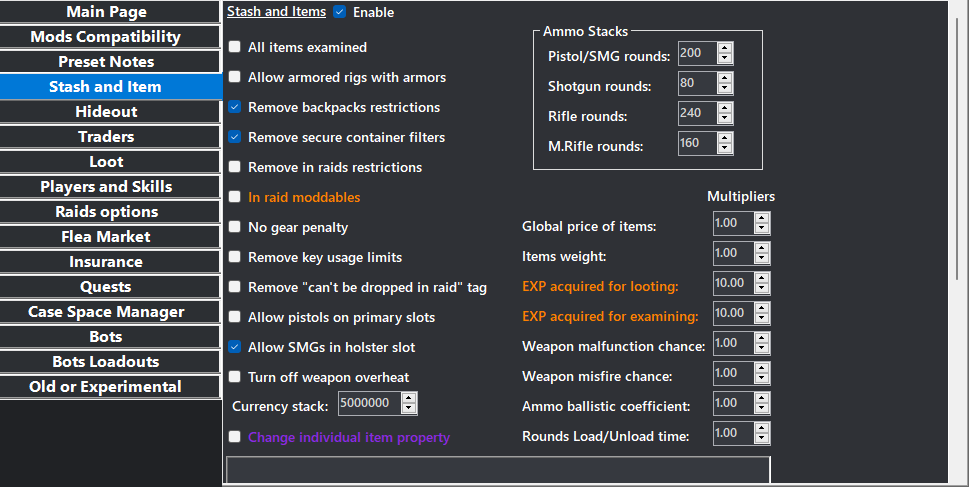The height and width of the screenshot is (487, 969).
Task: Click the Currency stack input field
Action: point(368,404)
